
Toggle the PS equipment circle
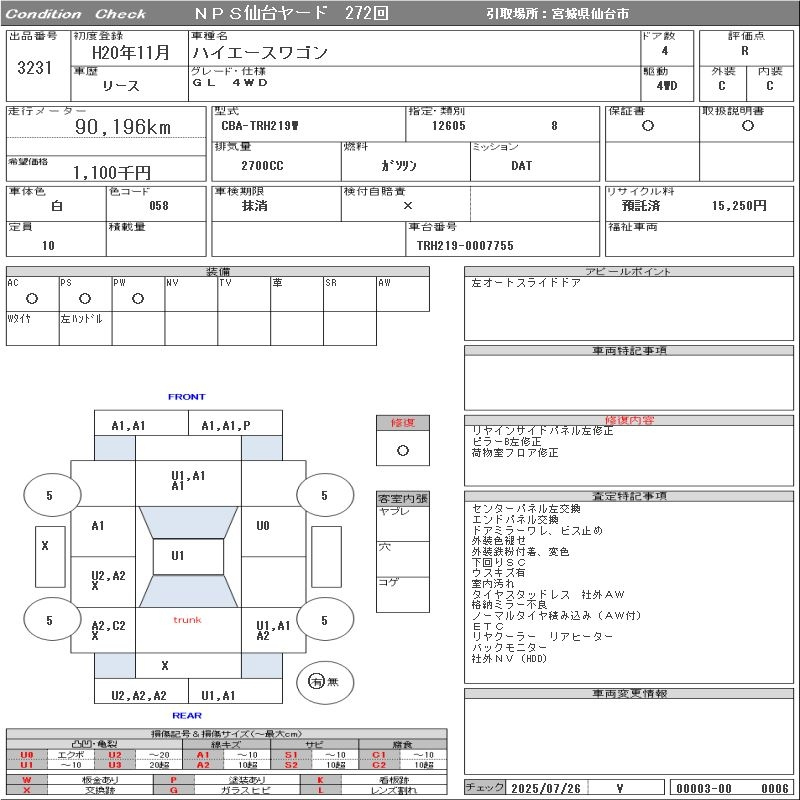tap(85, 299)
